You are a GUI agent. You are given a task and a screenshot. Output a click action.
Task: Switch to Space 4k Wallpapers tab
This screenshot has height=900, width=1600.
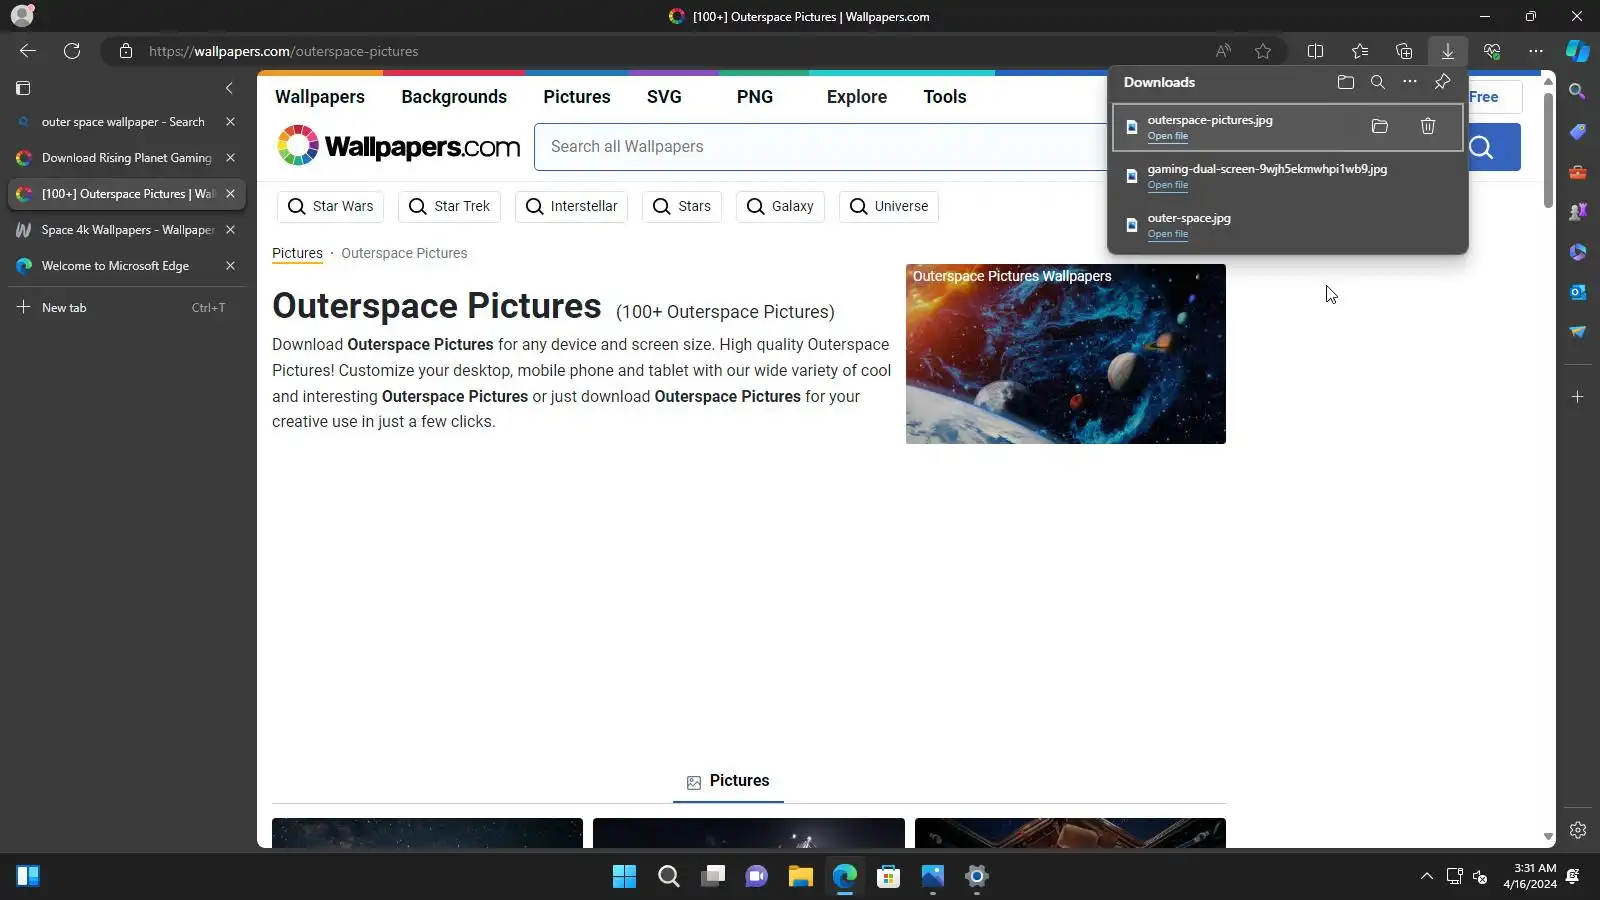pyautogui.click(x=128, y=230)
